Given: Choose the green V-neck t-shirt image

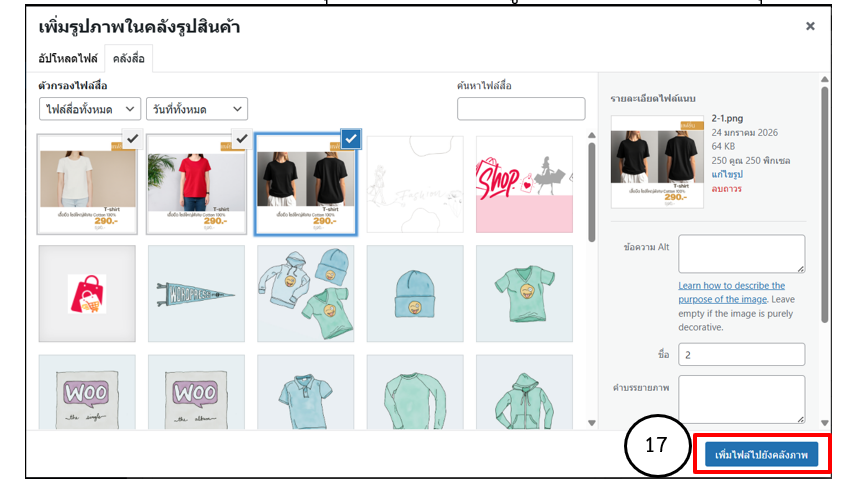Looking at the screenshot, I should tap(524, 294).
